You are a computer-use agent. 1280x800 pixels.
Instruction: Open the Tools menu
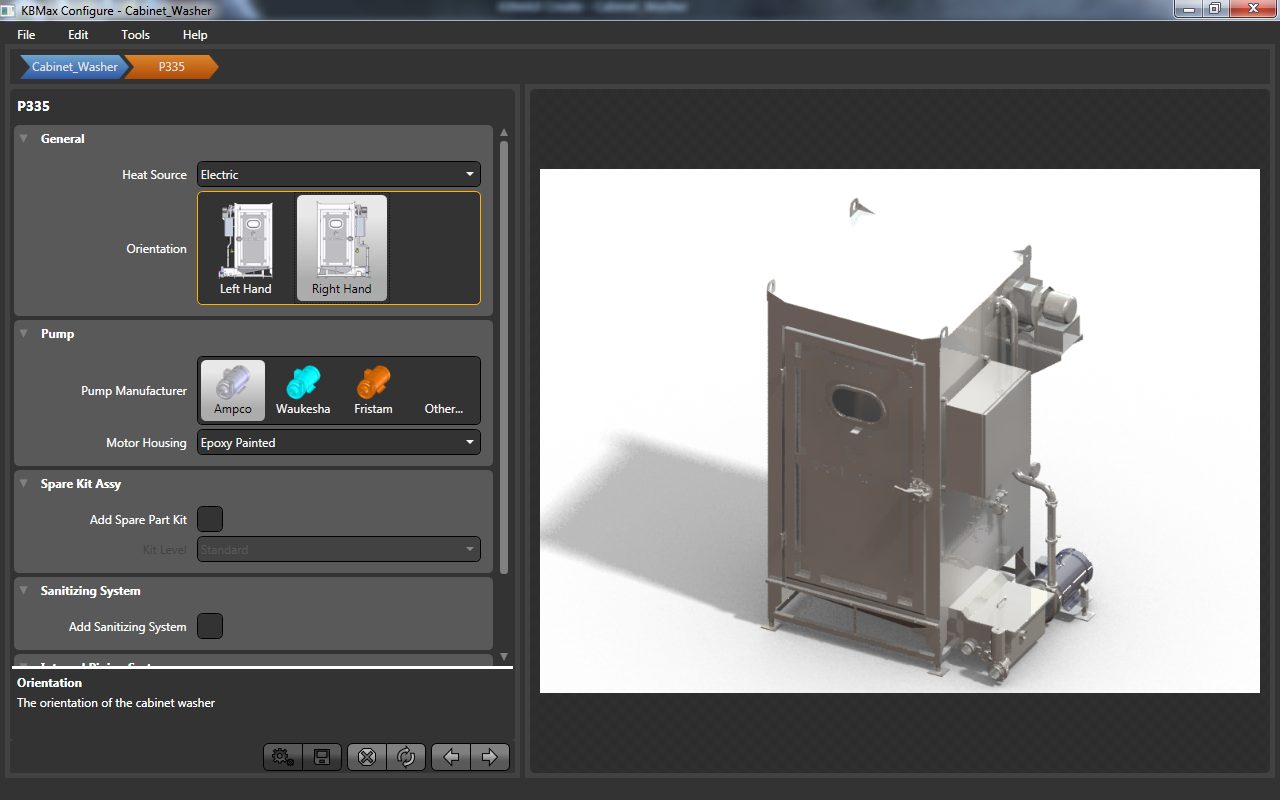click(x=136, y=35)
